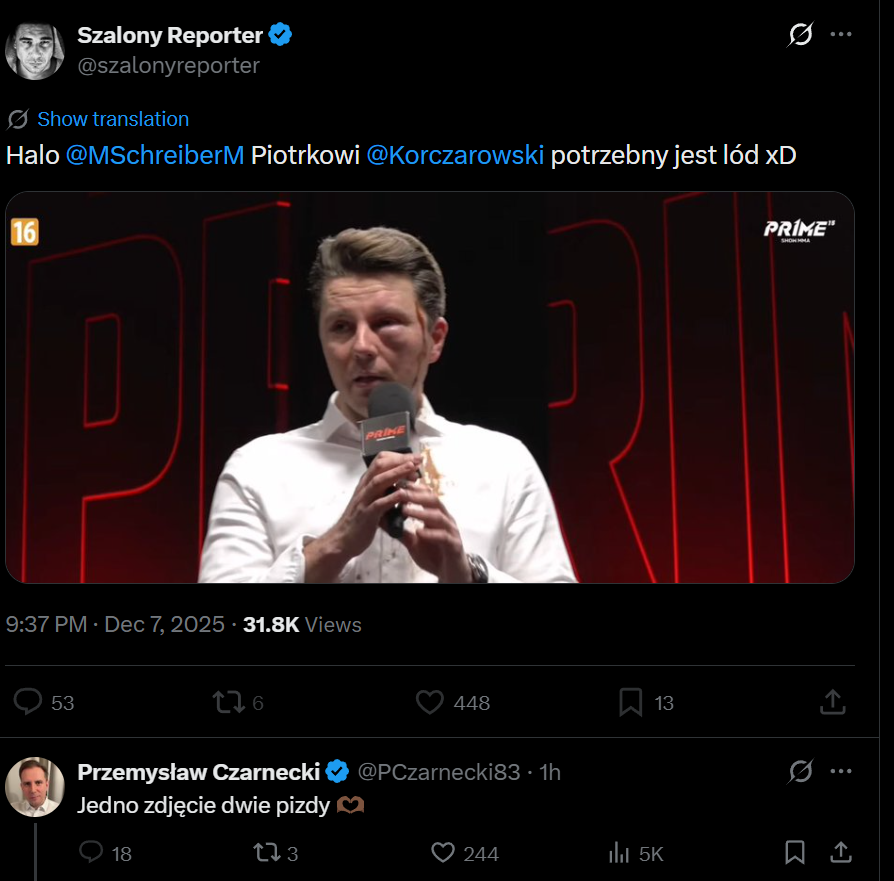
Task: Click Show translation link
Action: click(x=112, y=119)
